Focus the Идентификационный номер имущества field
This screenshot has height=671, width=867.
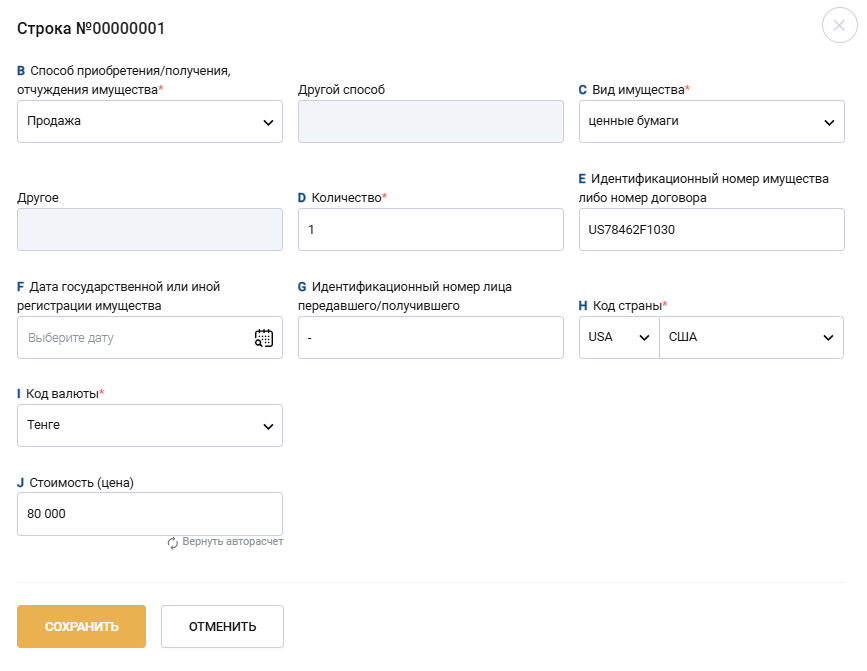(711, 230)
